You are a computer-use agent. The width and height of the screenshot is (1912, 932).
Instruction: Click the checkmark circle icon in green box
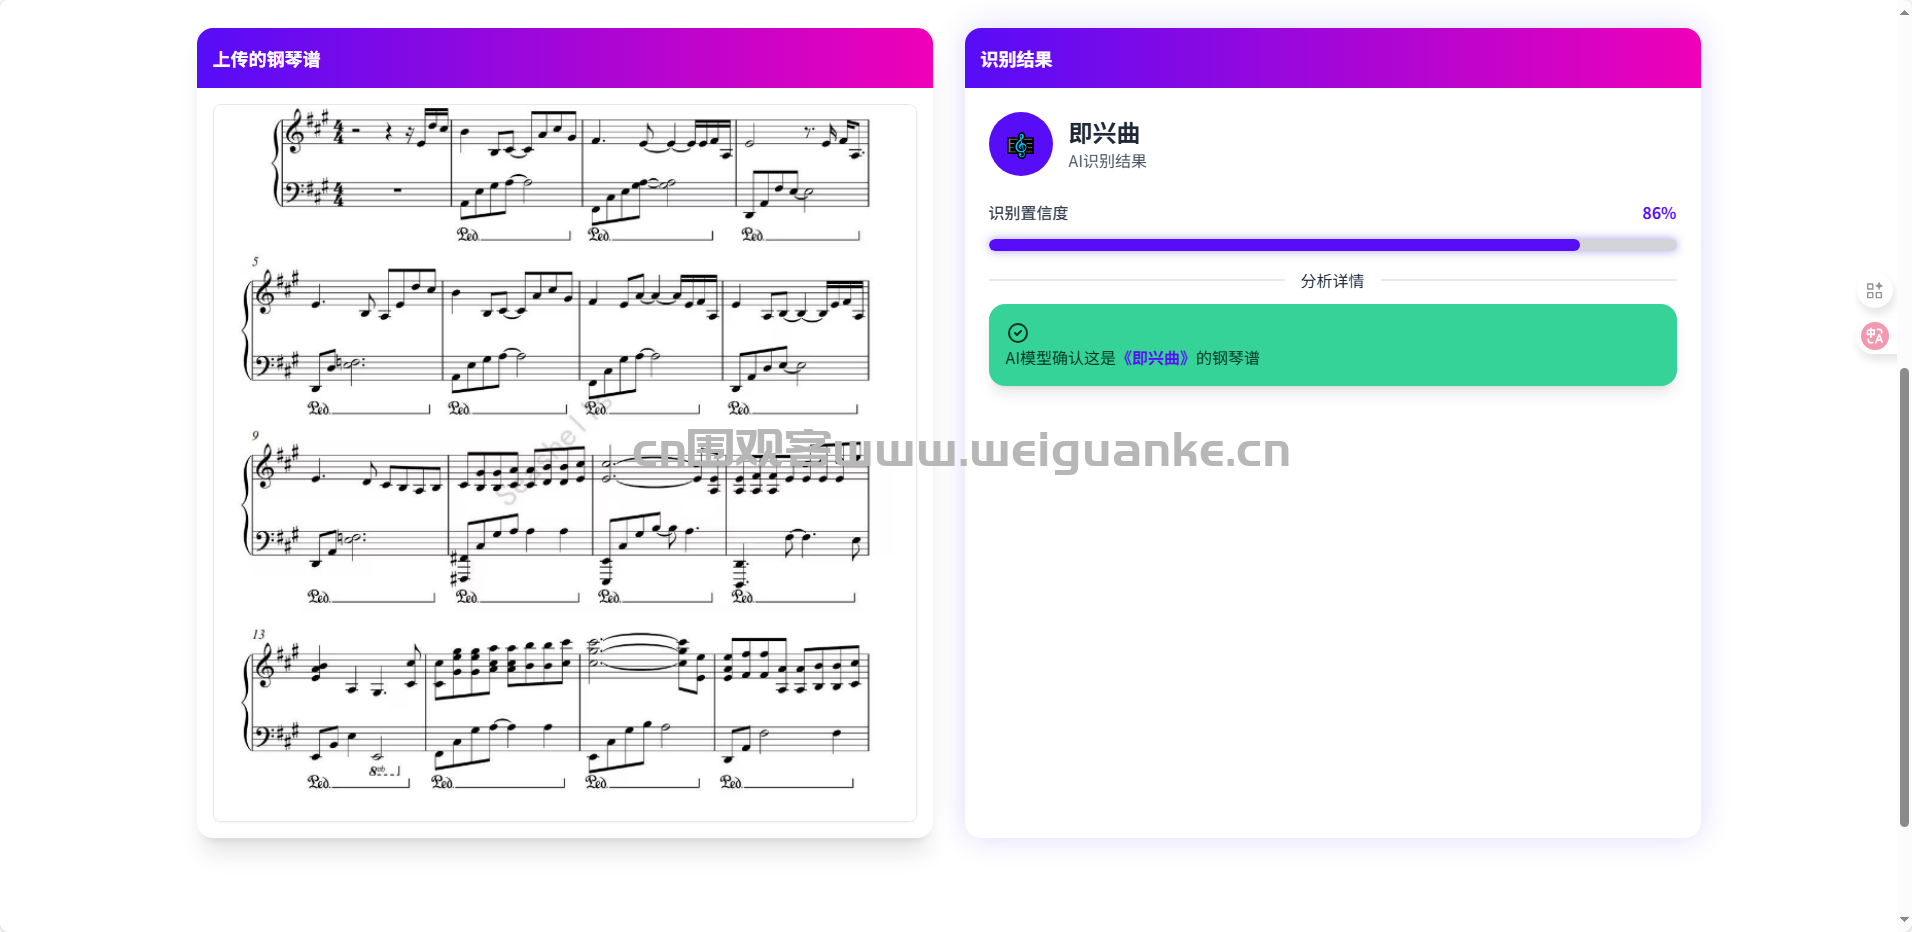tap(1017, 333)
